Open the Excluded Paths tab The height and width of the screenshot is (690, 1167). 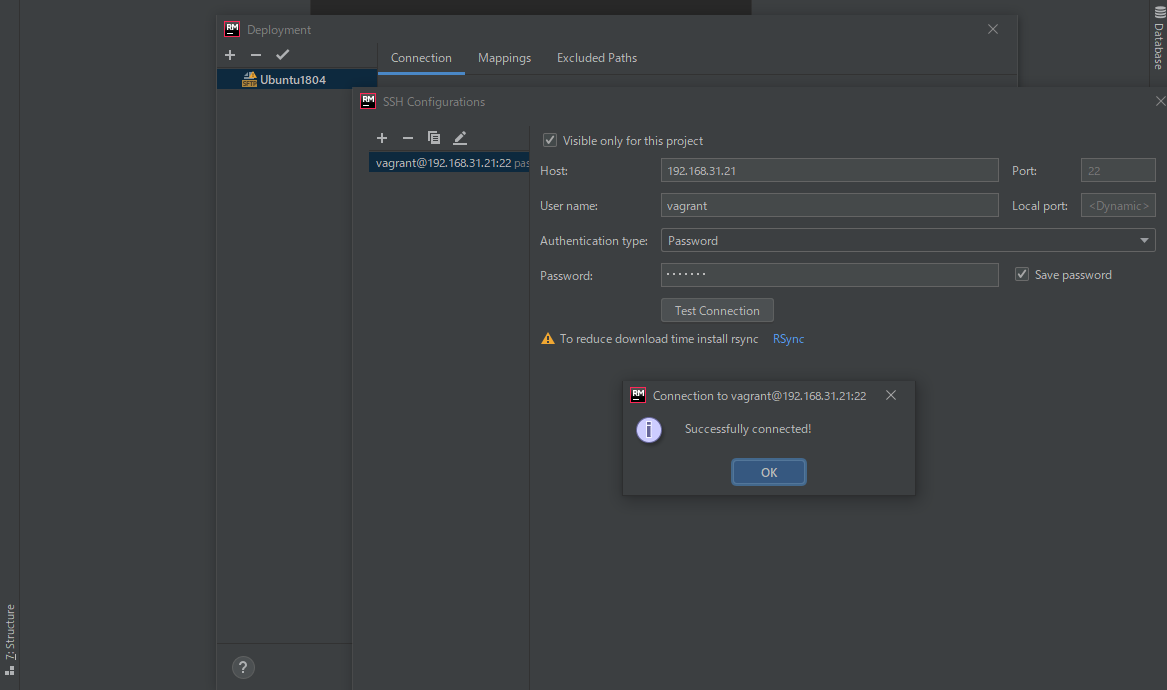tap(596, 58)
